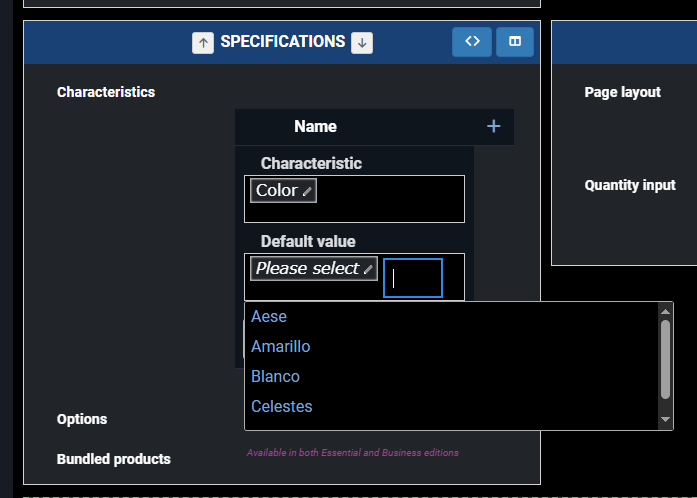This screenshot has height=498, width=697.
Task: Switch the Specifications column layout
Action: [x=515, y=42]
